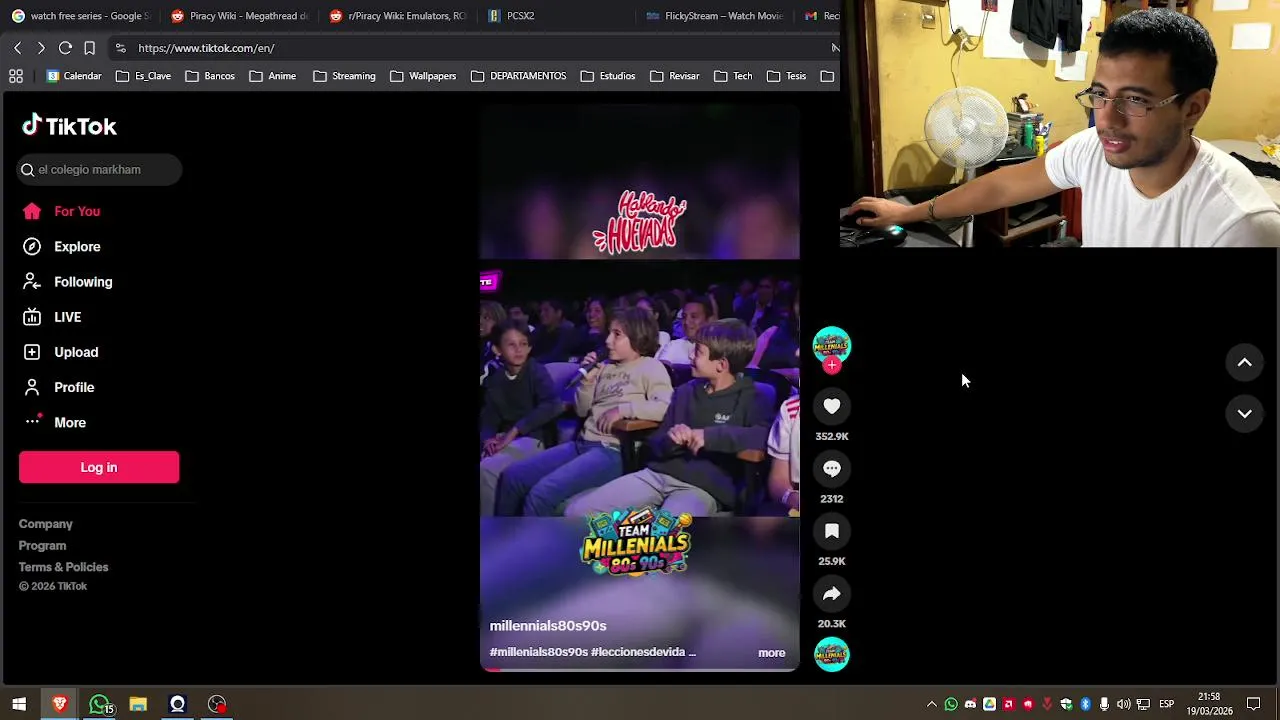
Task: Open the Calendar bookmark
Action: [x=74, y=76]
